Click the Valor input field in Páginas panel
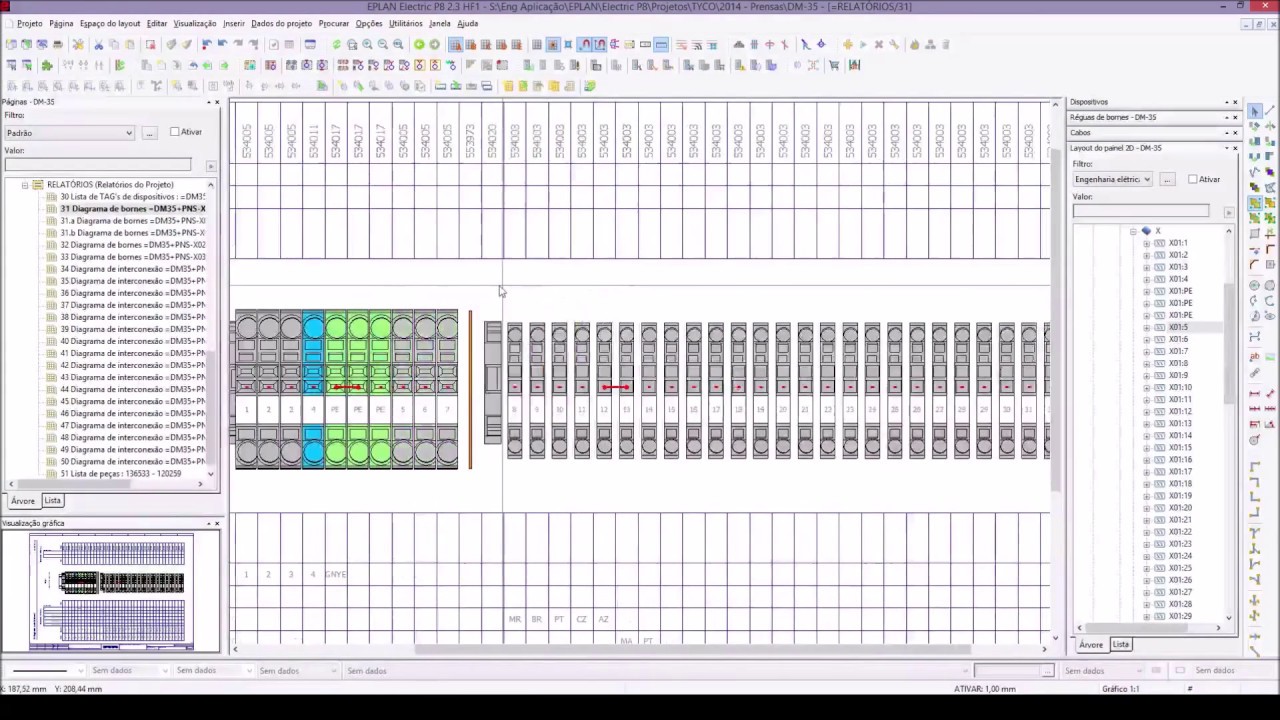 click(x=97, y=165)
